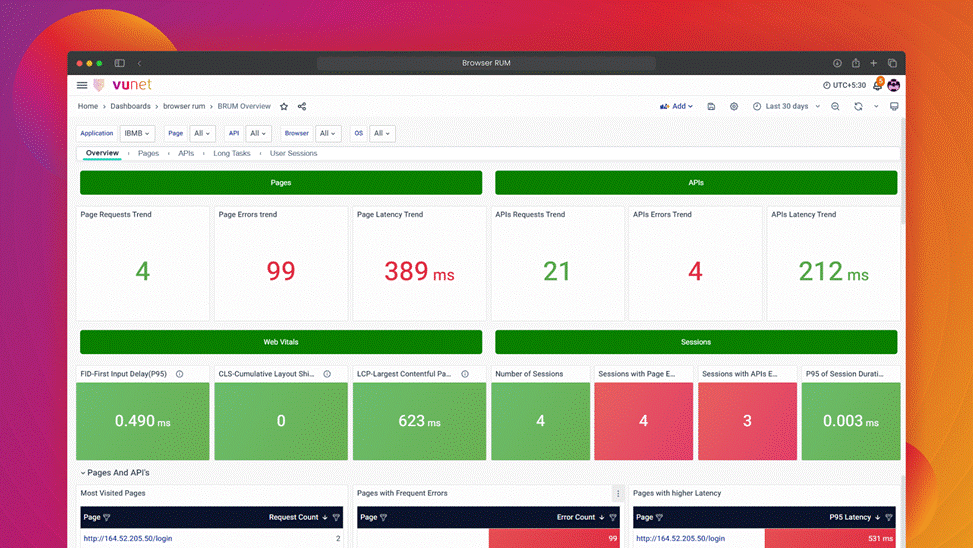Open dashboard settings gear icon
The image size is (973, 548).
point(734,106)
